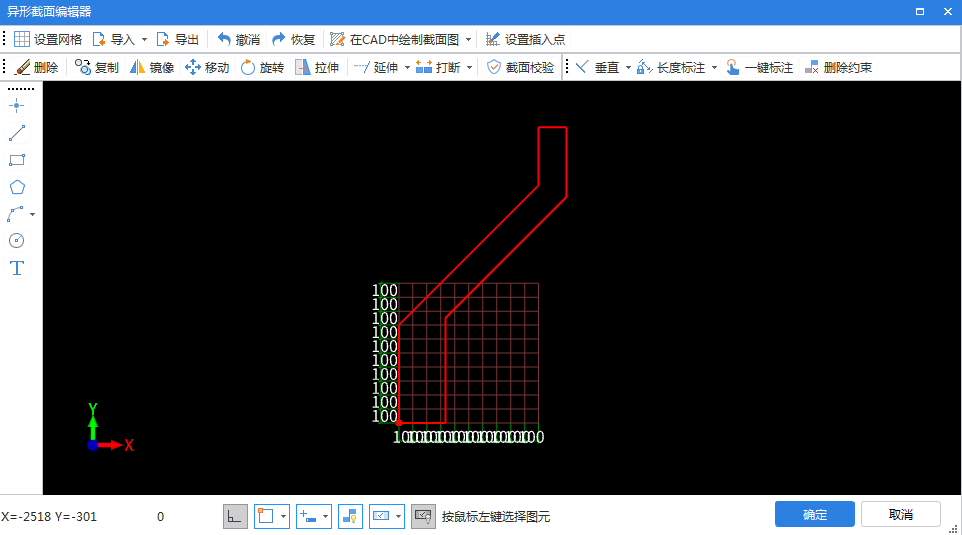Click the red insertion point on the section

point(399,423)
